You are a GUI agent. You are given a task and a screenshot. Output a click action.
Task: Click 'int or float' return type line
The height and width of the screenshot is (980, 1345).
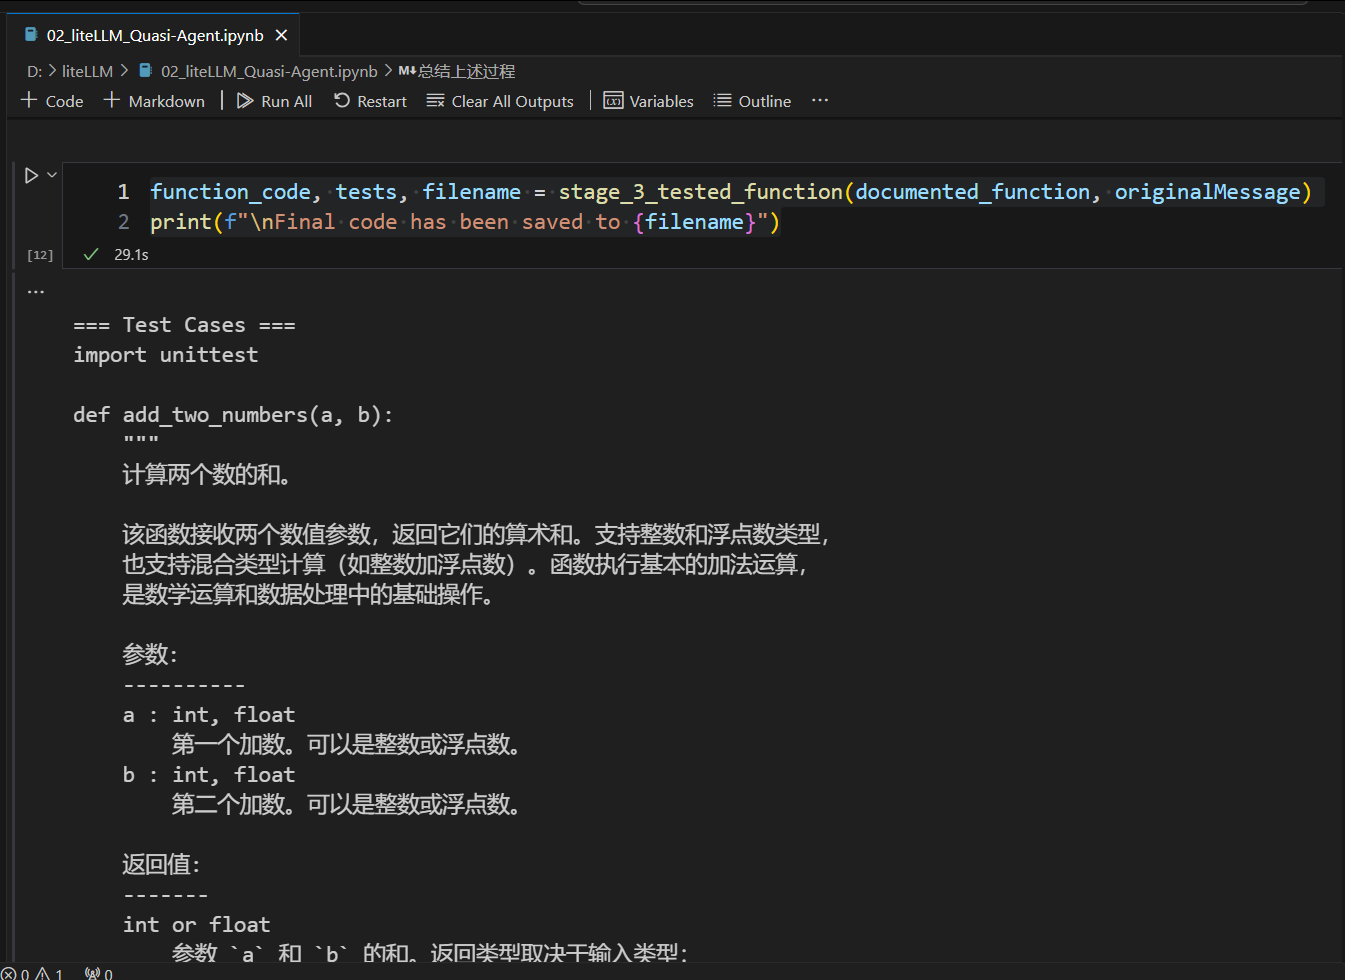tap(196, 925)
